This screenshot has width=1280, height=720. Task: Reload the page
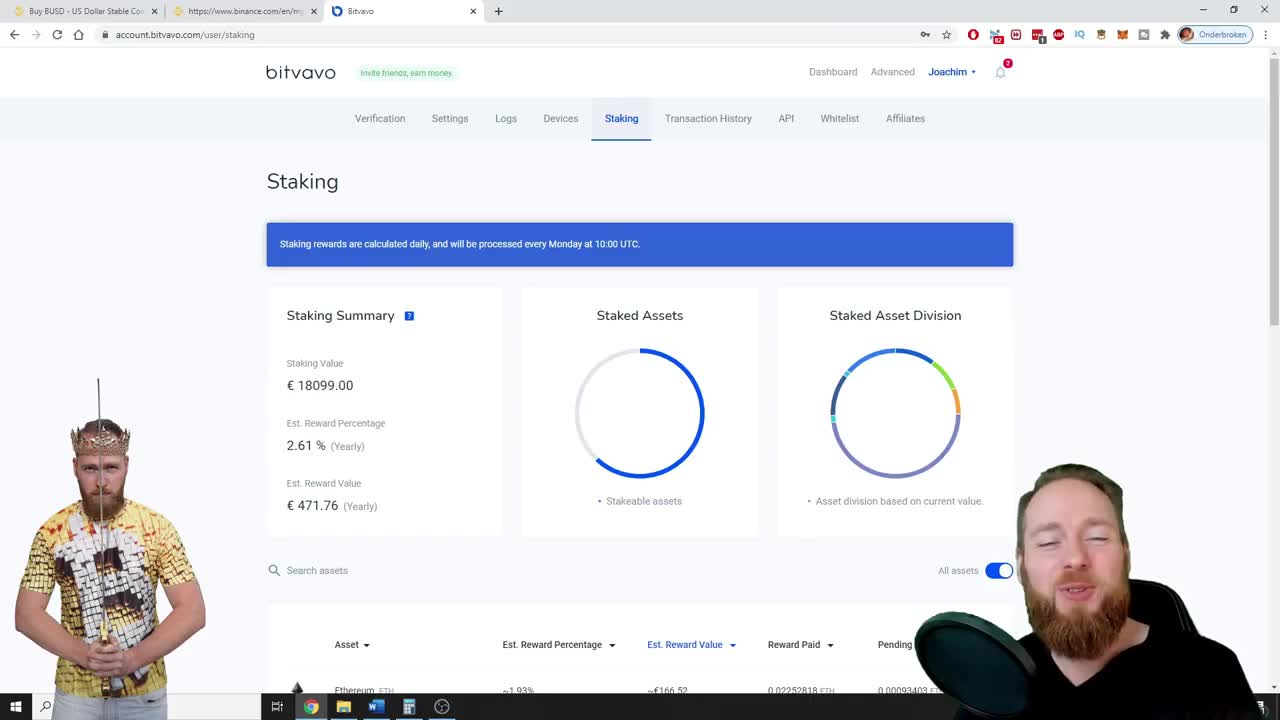tap(57, 34)
